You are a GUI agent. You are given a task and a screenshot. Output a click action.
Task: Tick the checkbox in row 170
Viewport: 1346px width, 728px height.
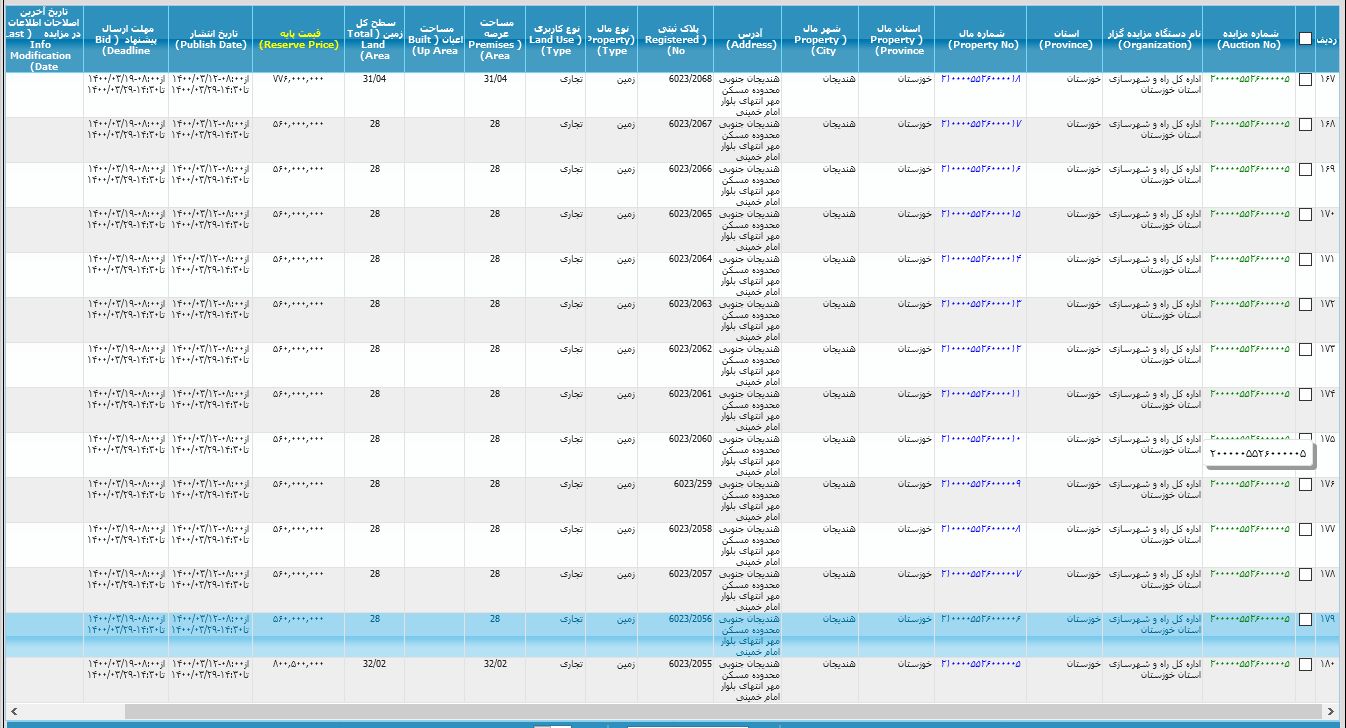1305,215
